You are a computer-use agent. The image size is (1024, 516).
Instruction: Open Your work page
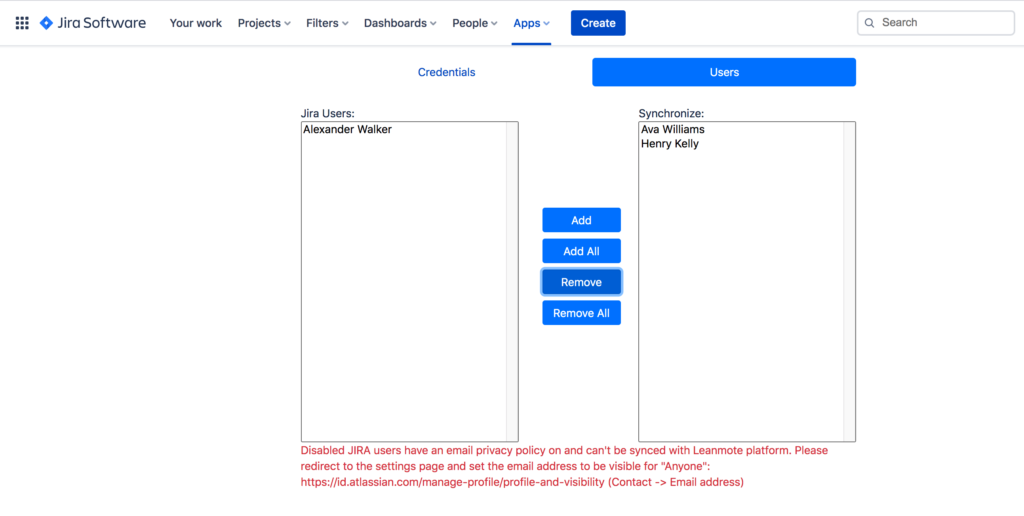(x=196, y=23)
